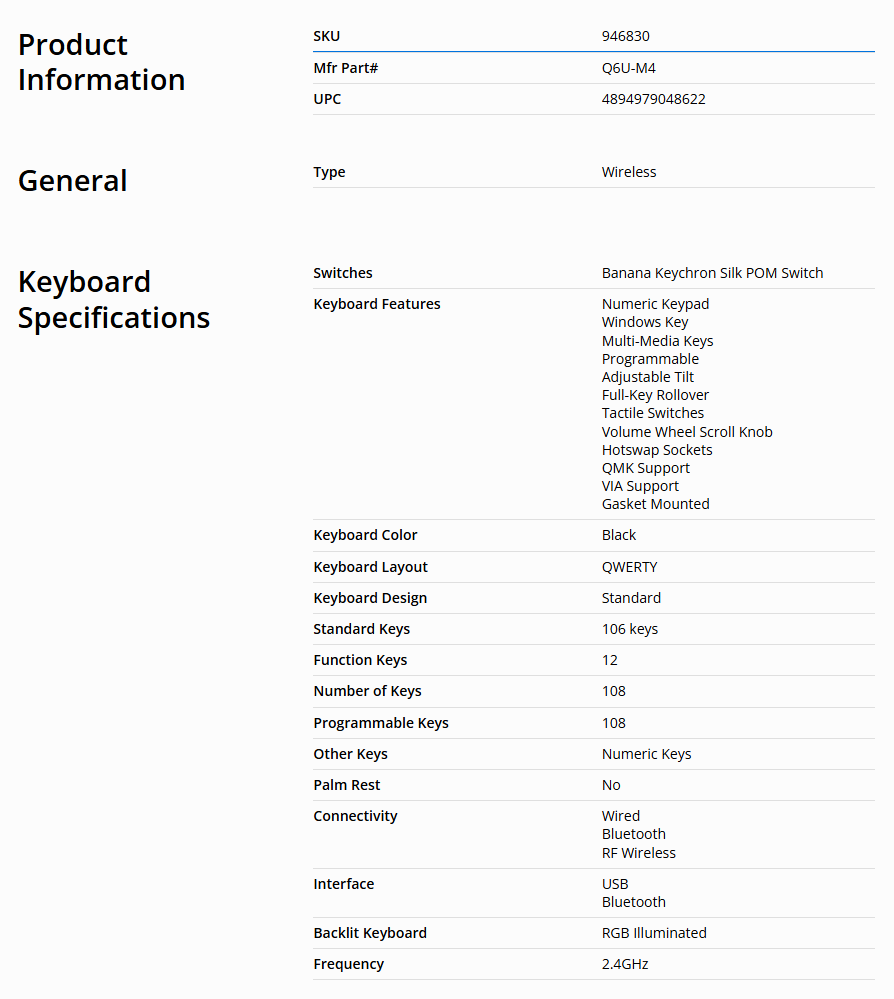The height and width of the screenshot is (999, 894).
Task: Click Hotswap Sockets in the features list
Action: 656,450
